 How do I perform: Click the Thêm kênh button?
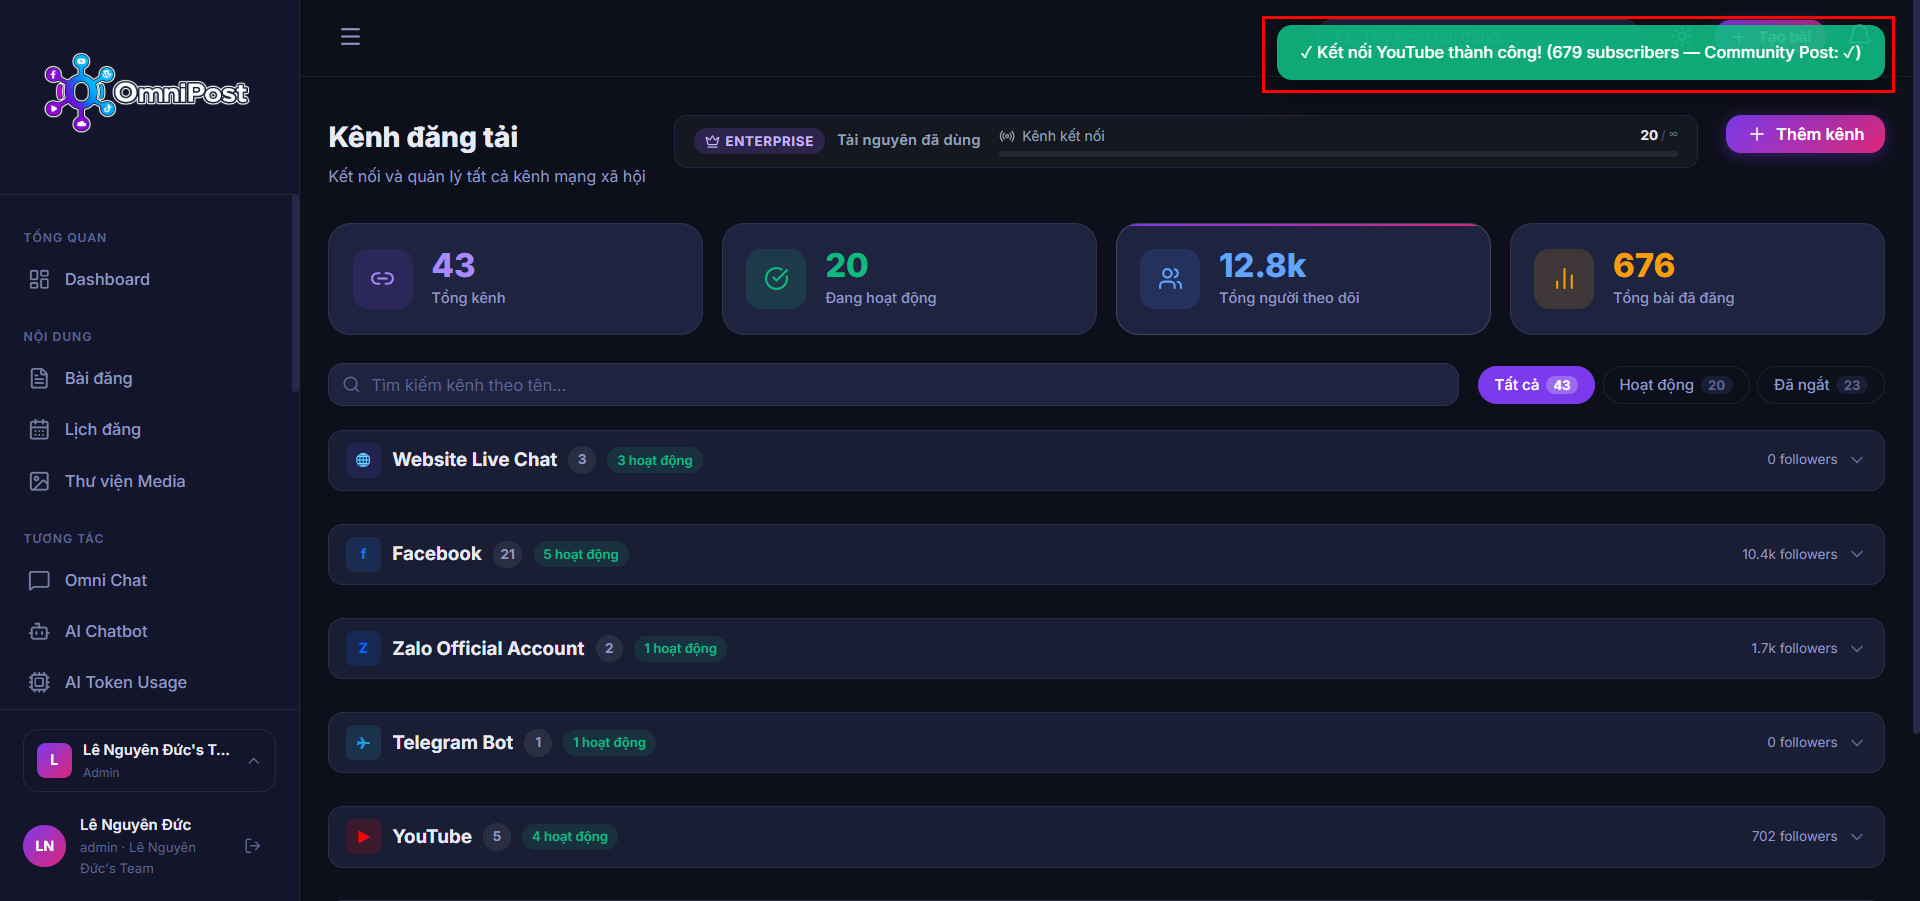coord(1805,134)
